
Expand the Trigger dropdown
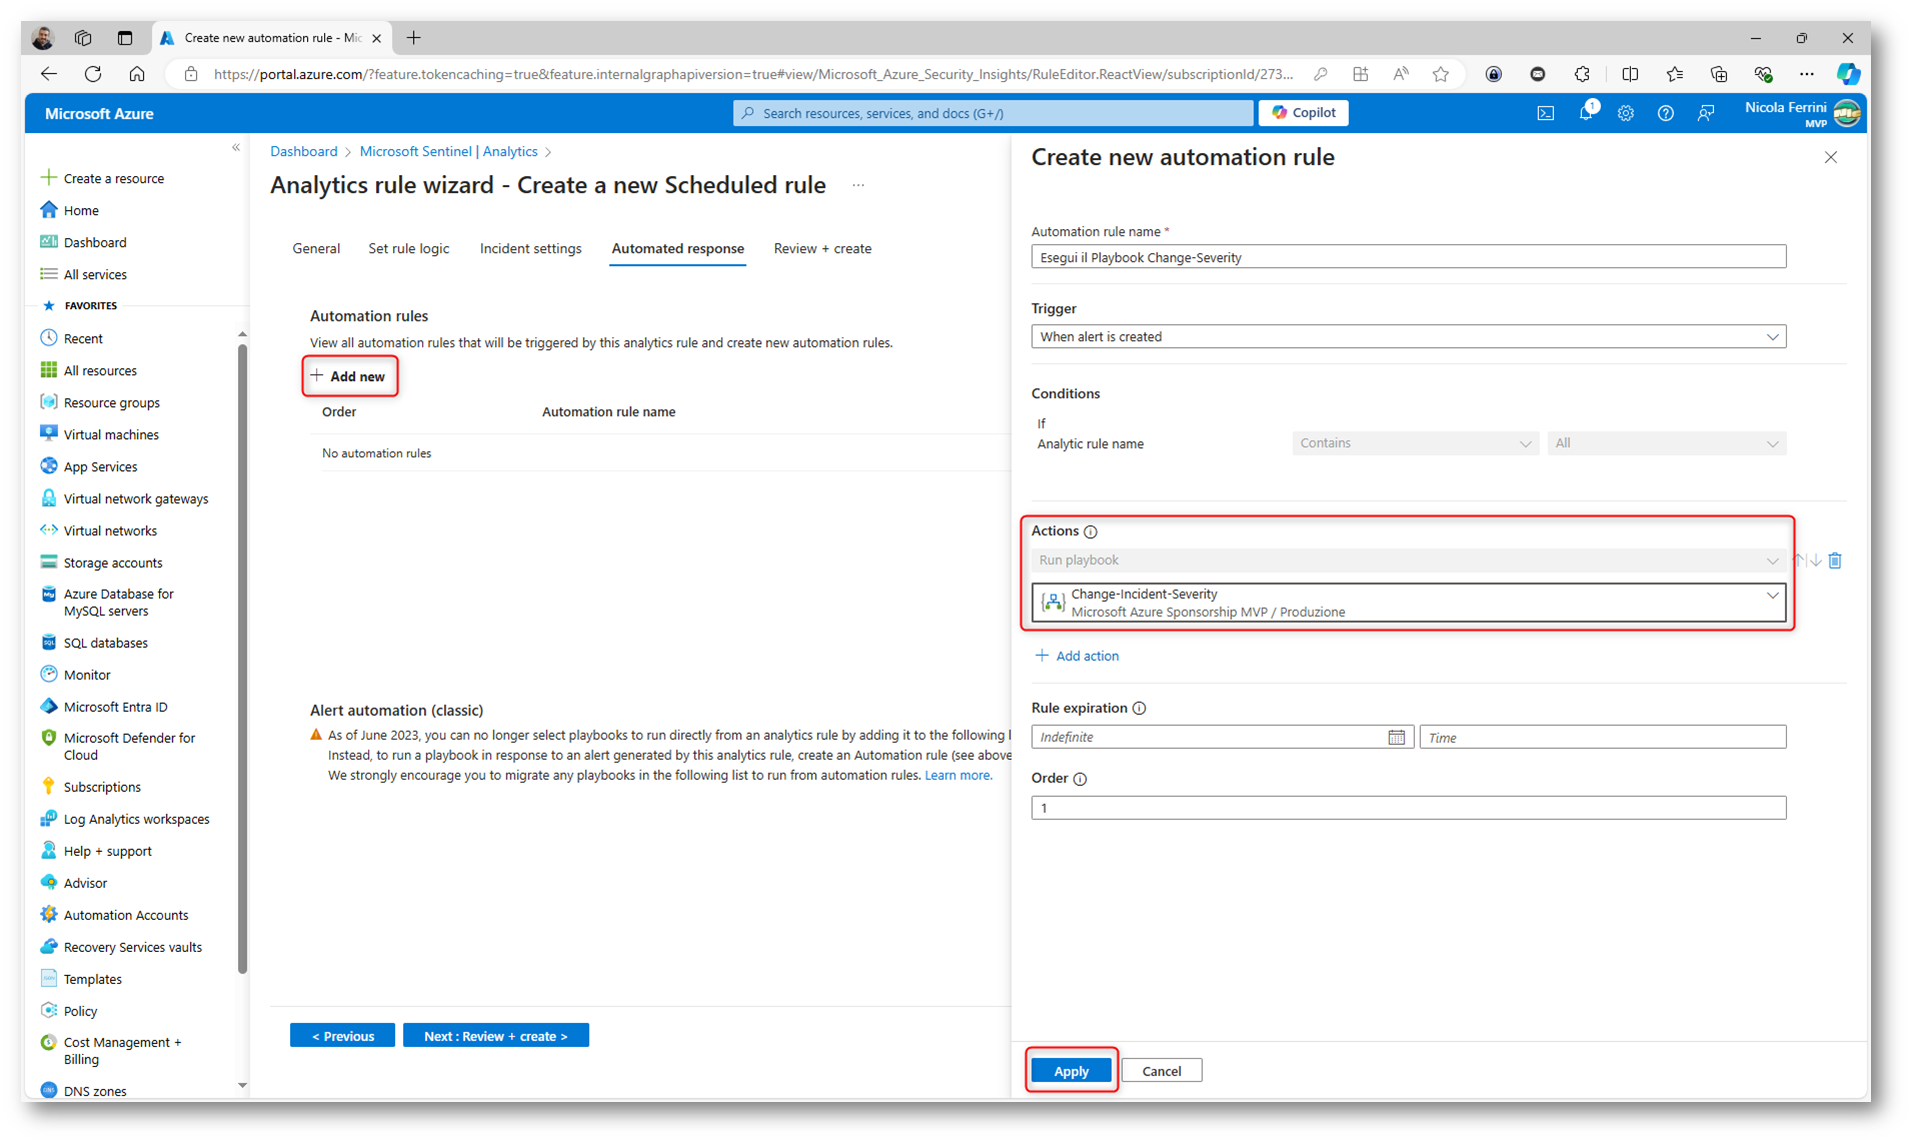pos(1408,337)
